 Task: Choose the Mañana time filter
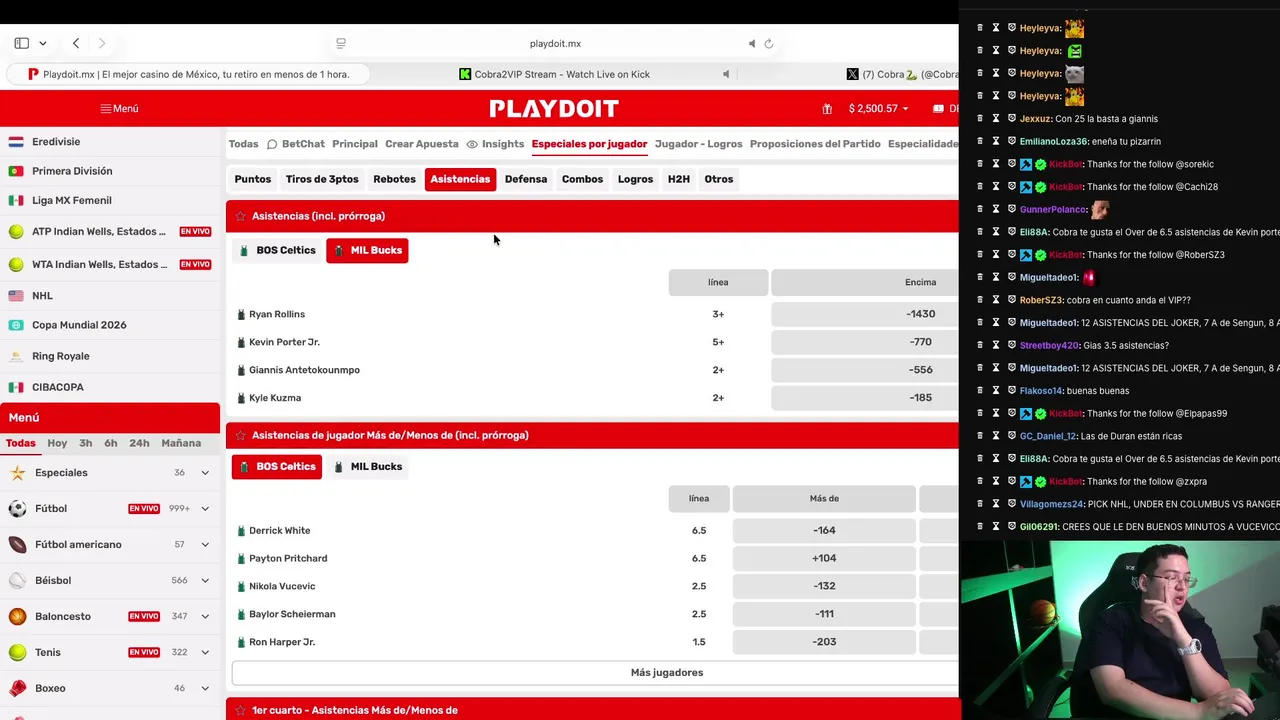click(181, 443)
